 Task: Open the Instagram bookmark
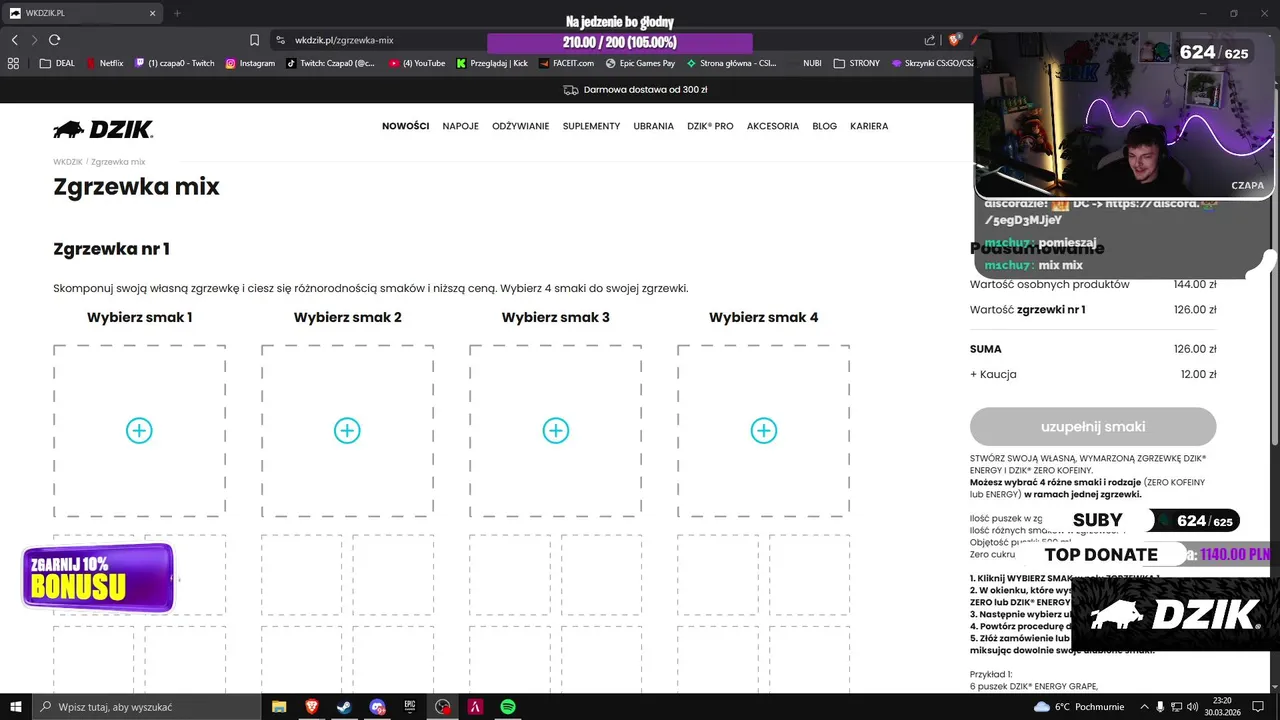tap(250, 63)
